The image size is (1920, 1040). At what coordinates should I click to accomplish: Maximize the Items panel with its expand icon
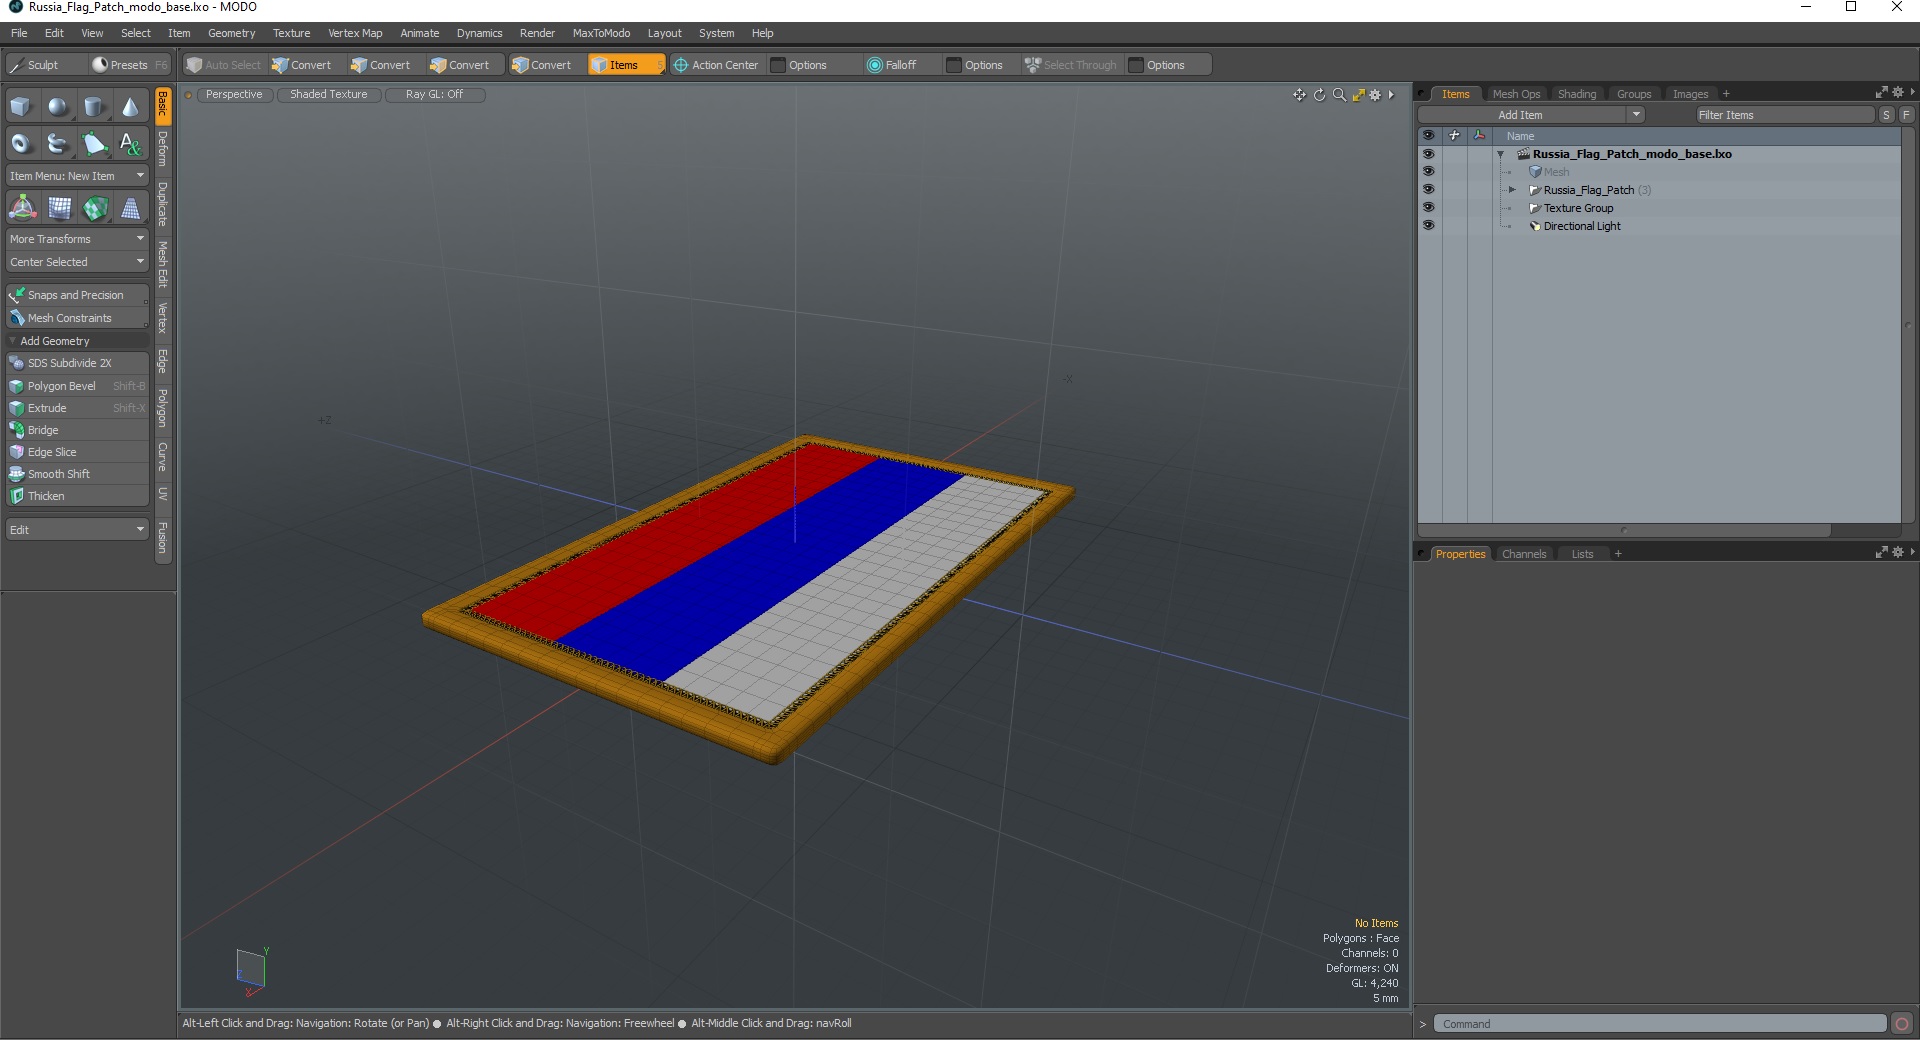tap(1881, 92)
